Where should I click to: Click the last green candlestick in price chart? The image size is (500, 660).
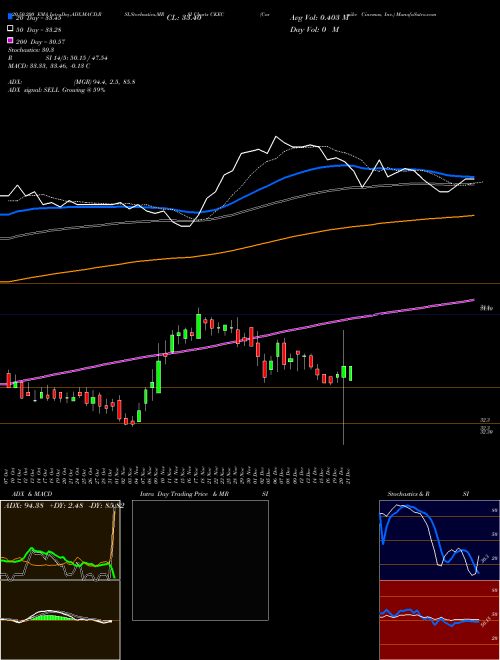pyautogui.click(x=351, y=373)
